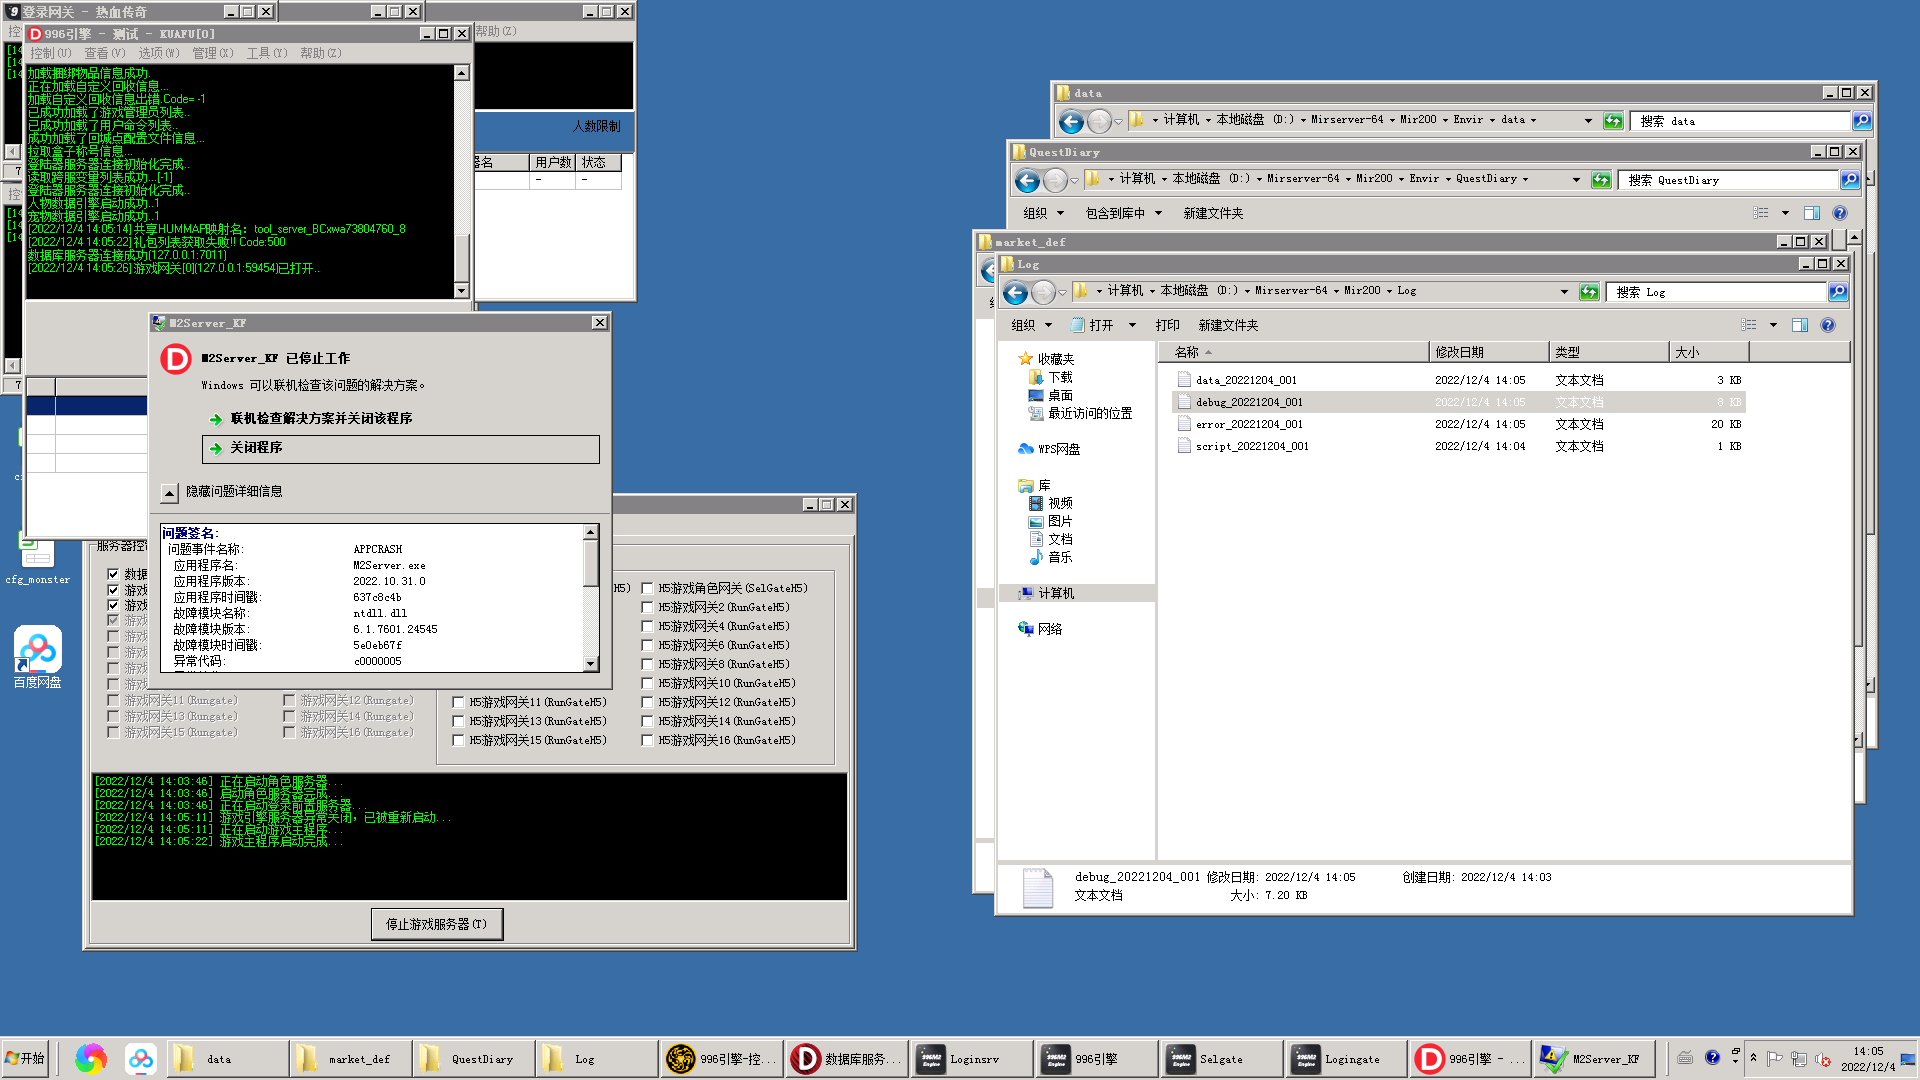Toggle H5游戏网关16 (RunGateH5) checkbox

647,740
